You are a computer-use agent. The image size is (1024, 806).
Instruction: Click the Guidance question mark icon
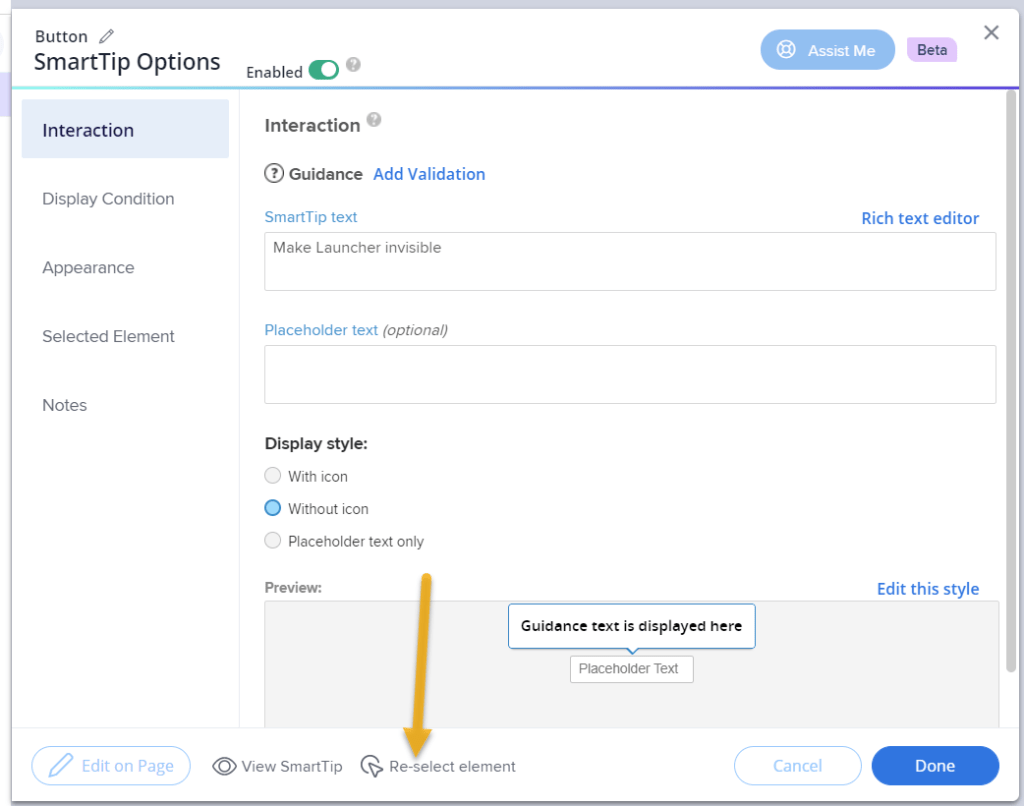click(274, 174)
